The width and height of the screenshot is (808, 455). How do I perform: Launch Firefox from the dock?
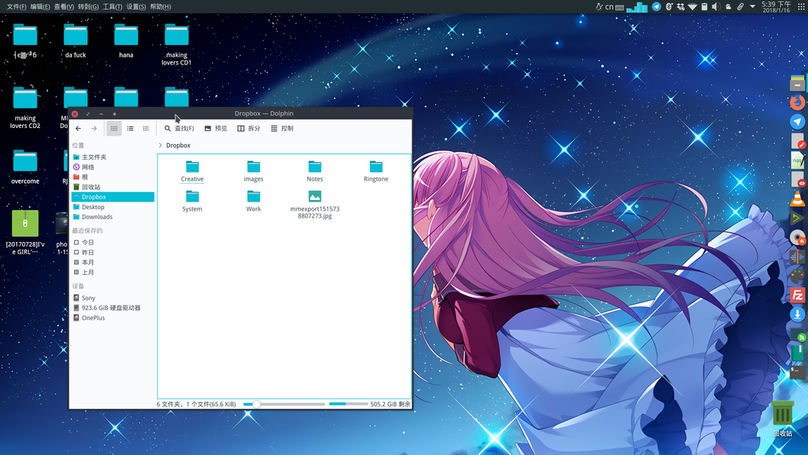click(x=797, y=102)
